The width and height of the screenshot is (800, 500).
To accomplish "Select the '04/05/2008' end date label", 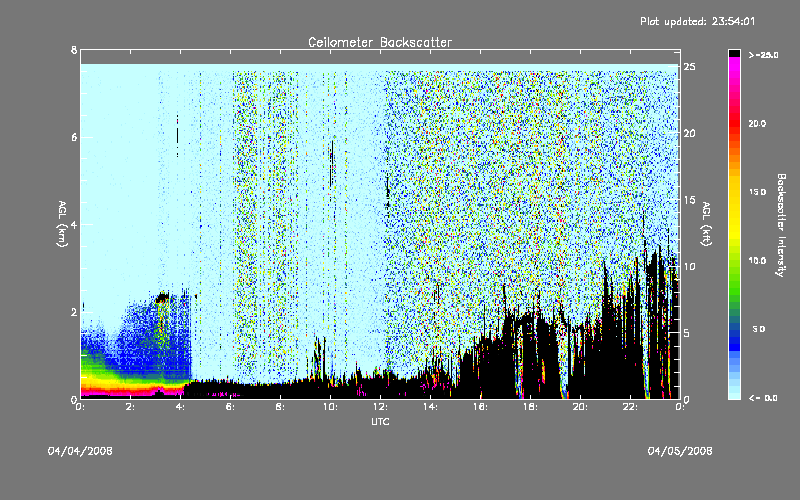I will tap(680, 451).
